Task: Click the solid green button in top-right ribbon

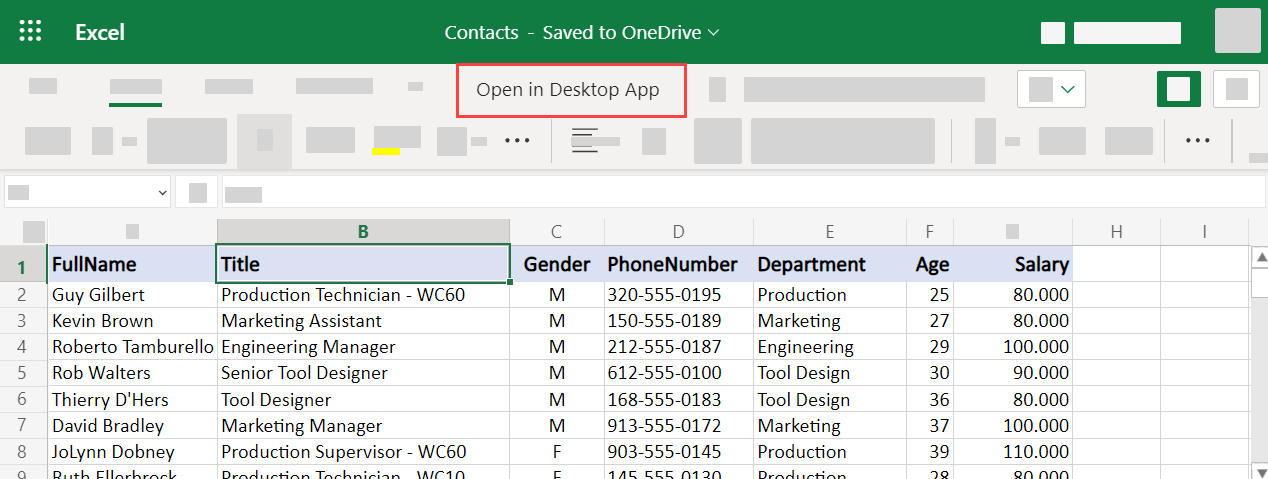Action: tap(1178, 89)
